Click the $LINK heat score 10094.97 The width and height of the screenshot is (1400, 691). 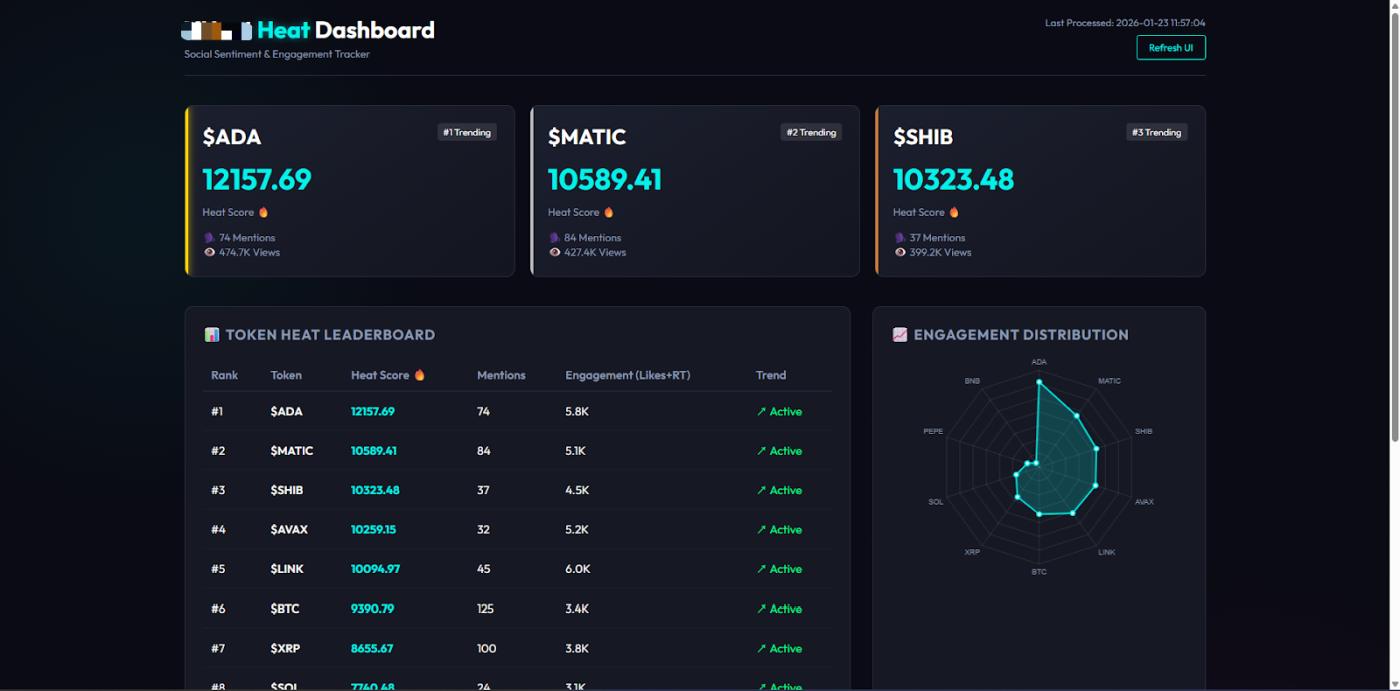[x=375, y=569]
